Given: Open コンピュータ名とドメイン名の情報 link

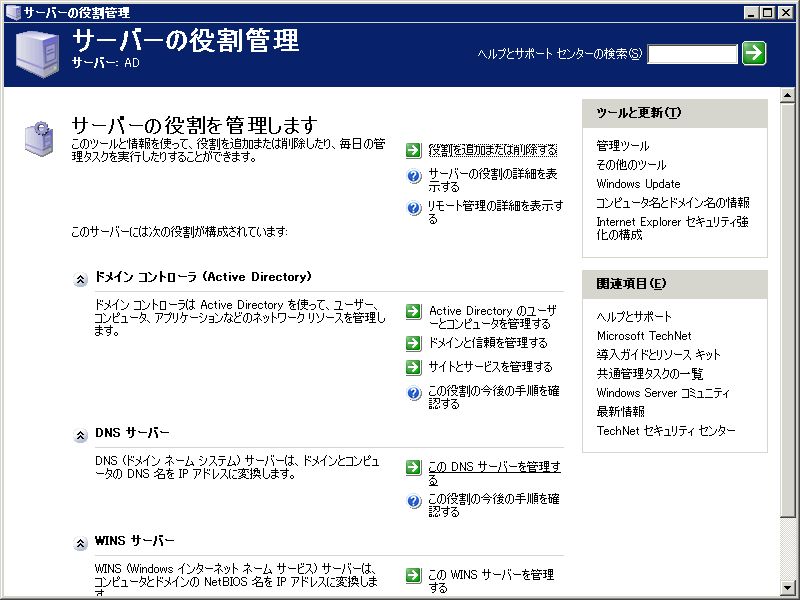Looking at the screenshot, I should tap(673, 203).
